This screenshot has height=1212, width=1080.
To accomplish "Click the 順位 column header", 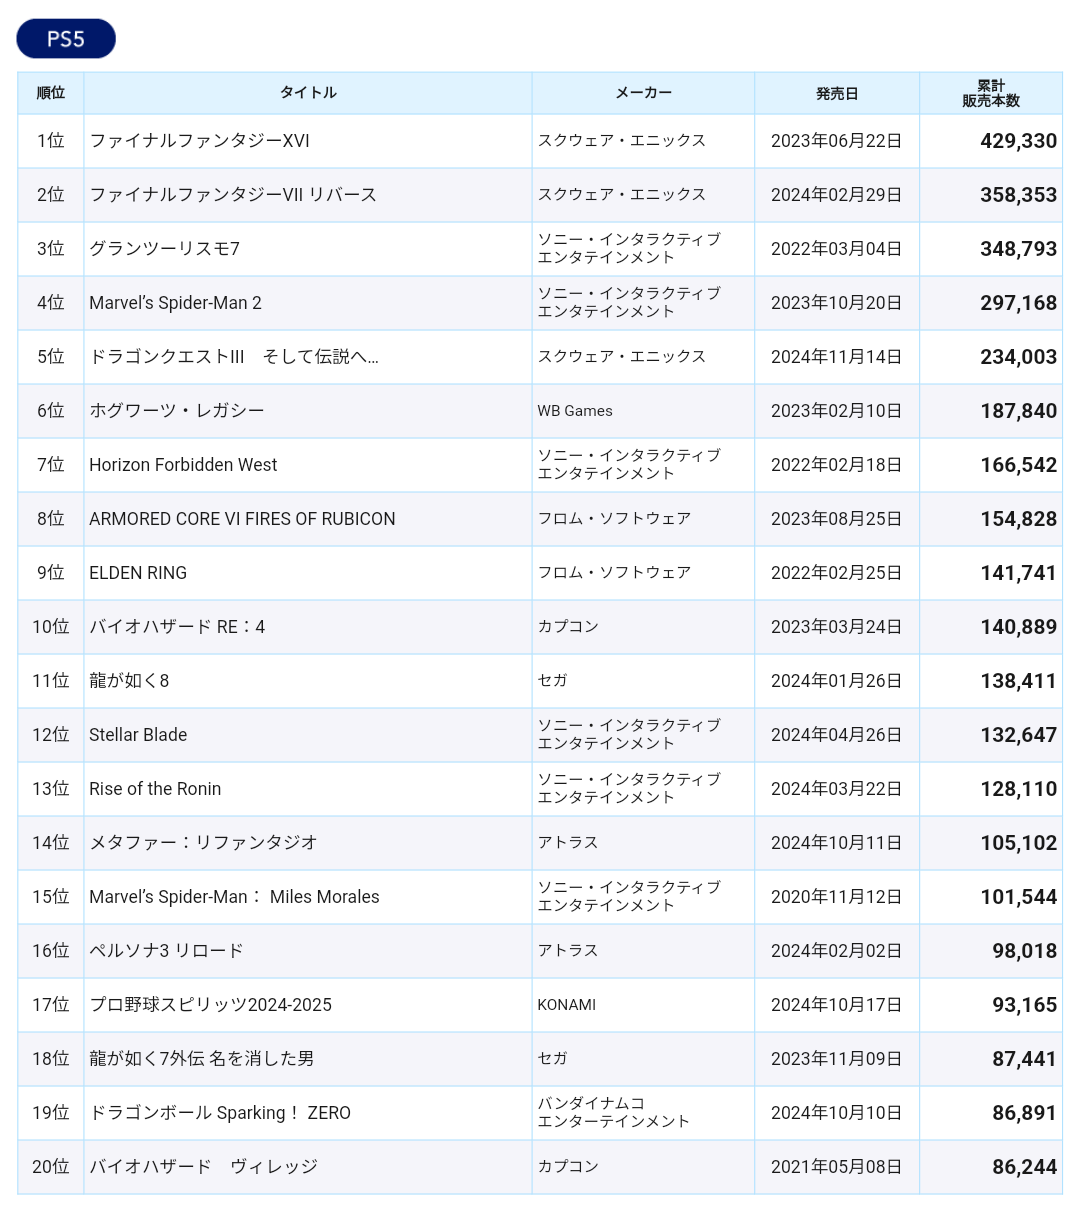I will [x=51, y=93].
